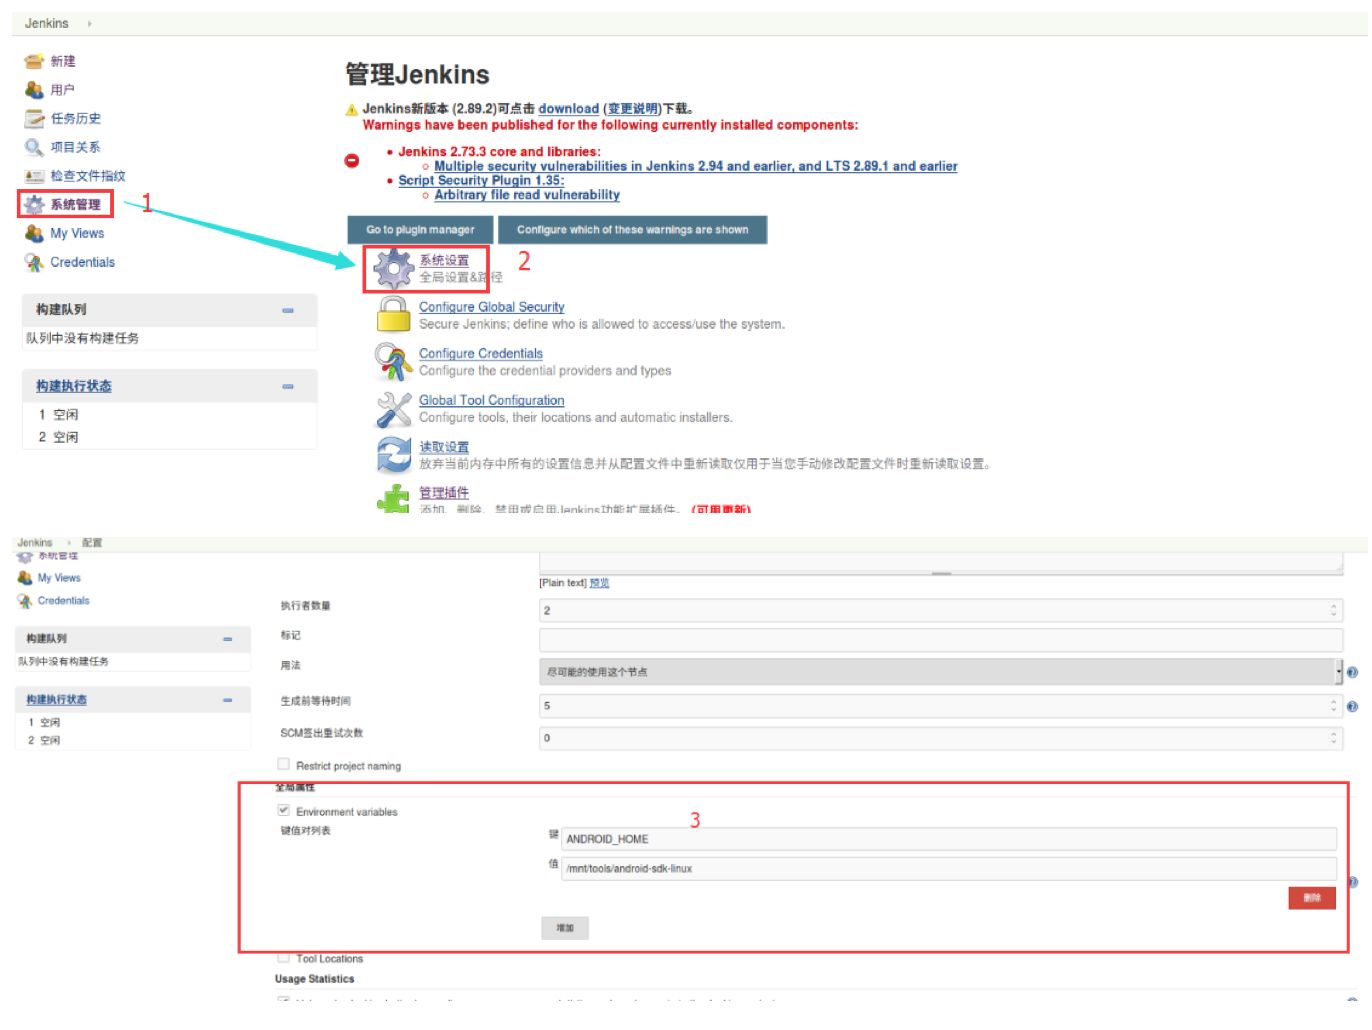
Task: Click the SCM签出重试次数 stepper arrows
Action: 1333,738
